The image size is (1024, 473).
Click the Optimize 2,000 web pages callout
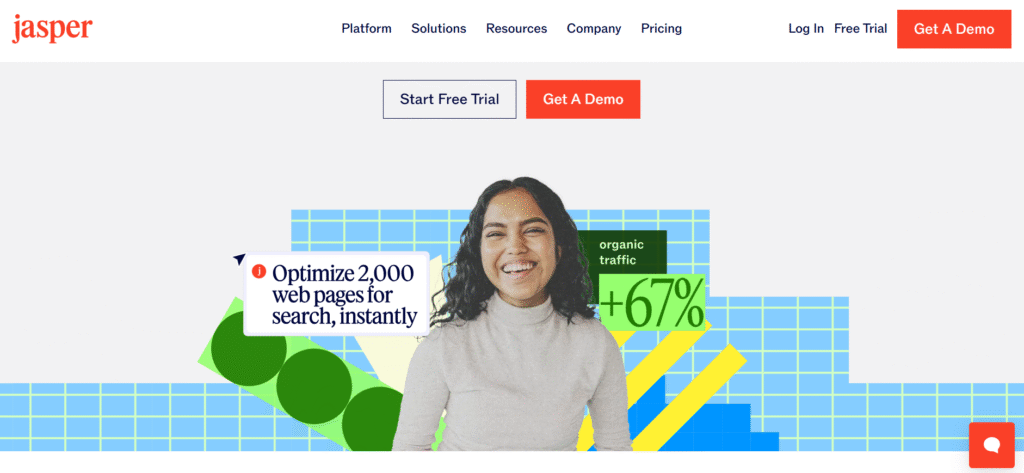[x=336, y=294]
